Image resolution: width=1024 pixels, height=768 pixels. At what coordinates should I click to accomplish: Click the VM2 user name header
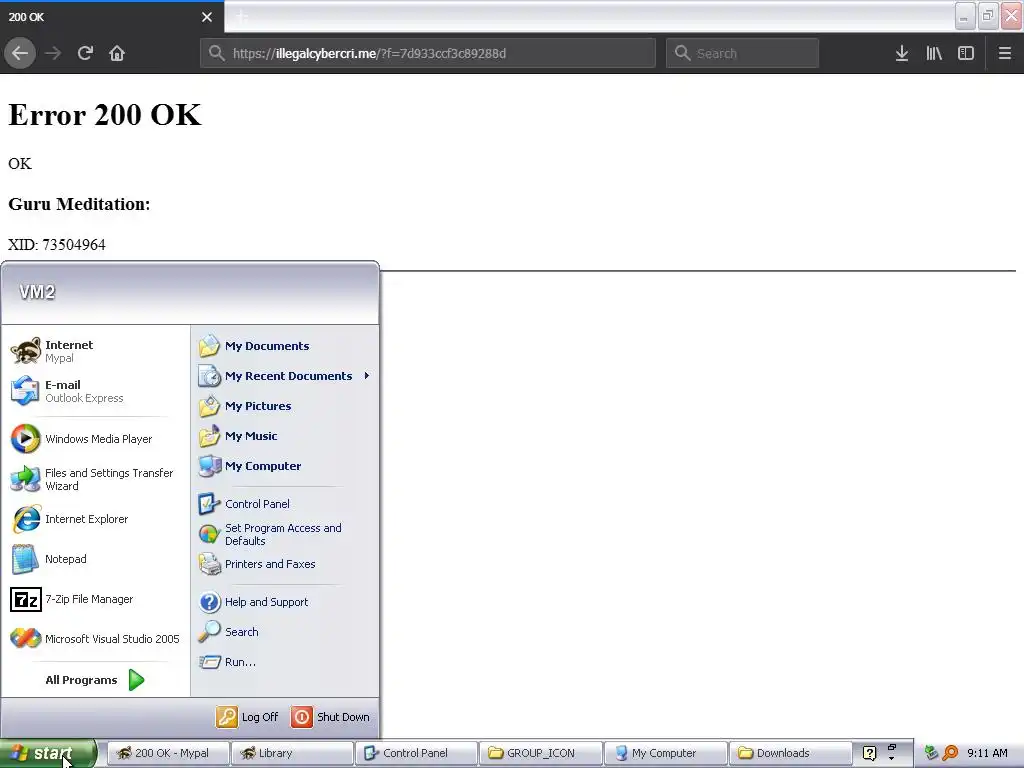[x=37, y=292]
